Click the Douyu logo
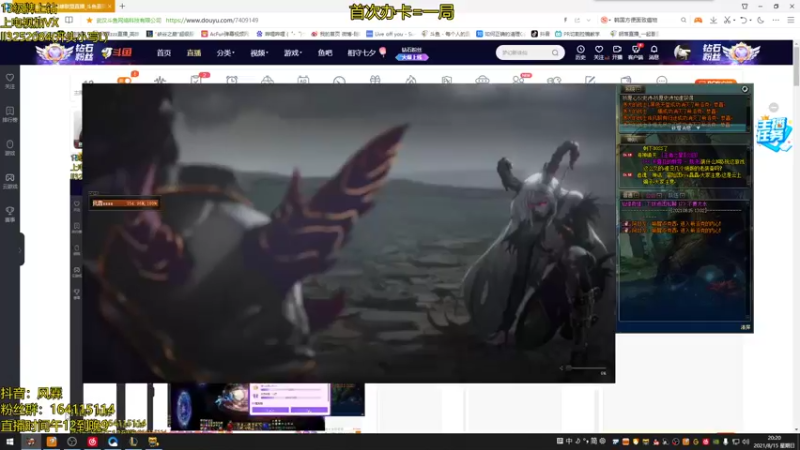 (116, 53)
